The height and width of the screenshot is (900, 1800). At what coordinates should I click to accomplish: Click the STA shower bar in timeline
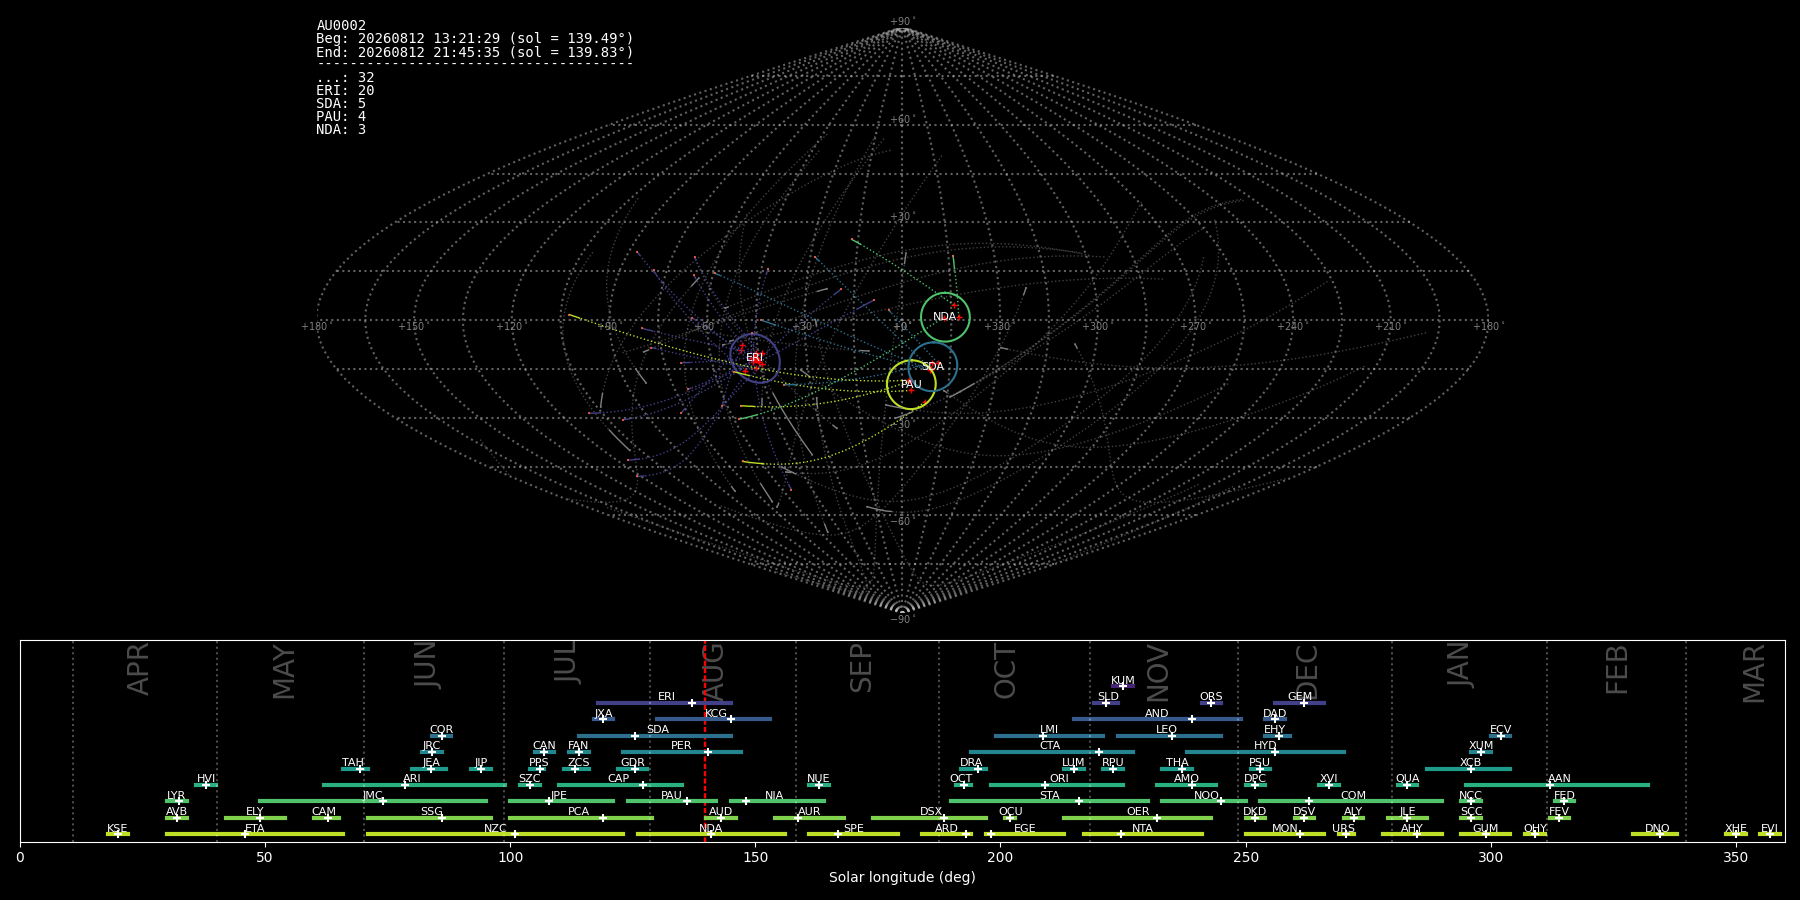[x=1049, y=801]
